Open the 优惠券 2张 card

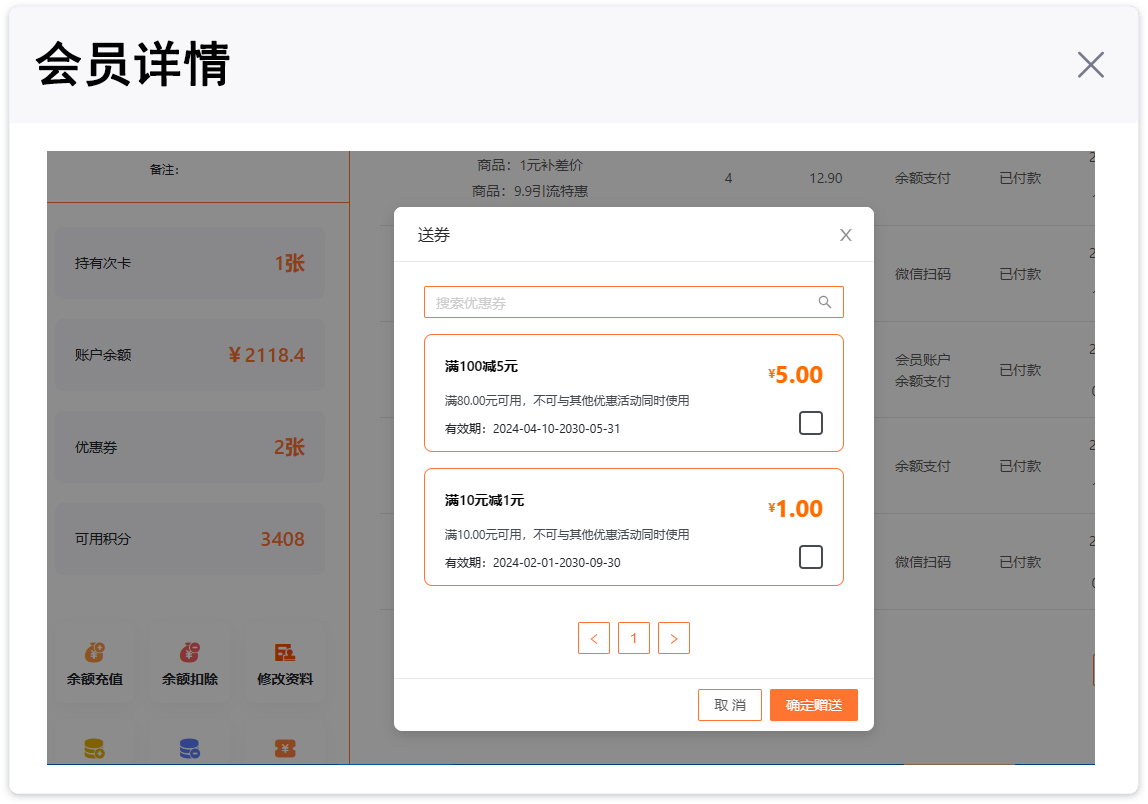pyautogui.click(x=189, y=447)
